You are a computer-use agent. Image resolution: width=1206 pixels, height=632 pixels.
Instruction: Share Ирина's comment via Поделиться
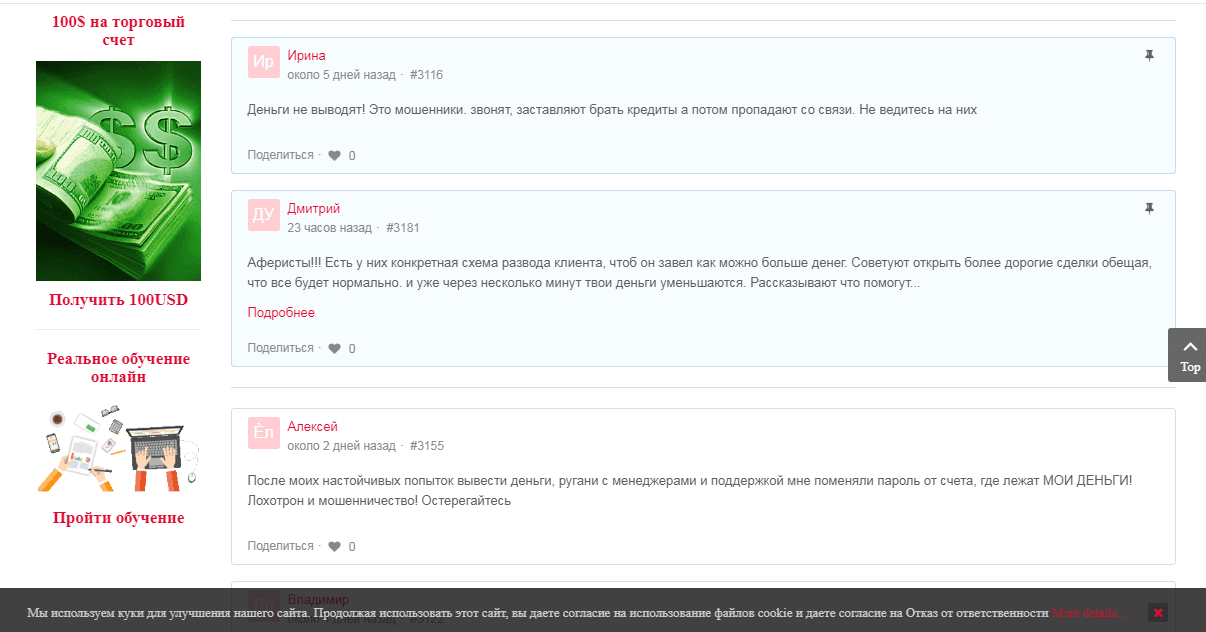tap(280, 155)
